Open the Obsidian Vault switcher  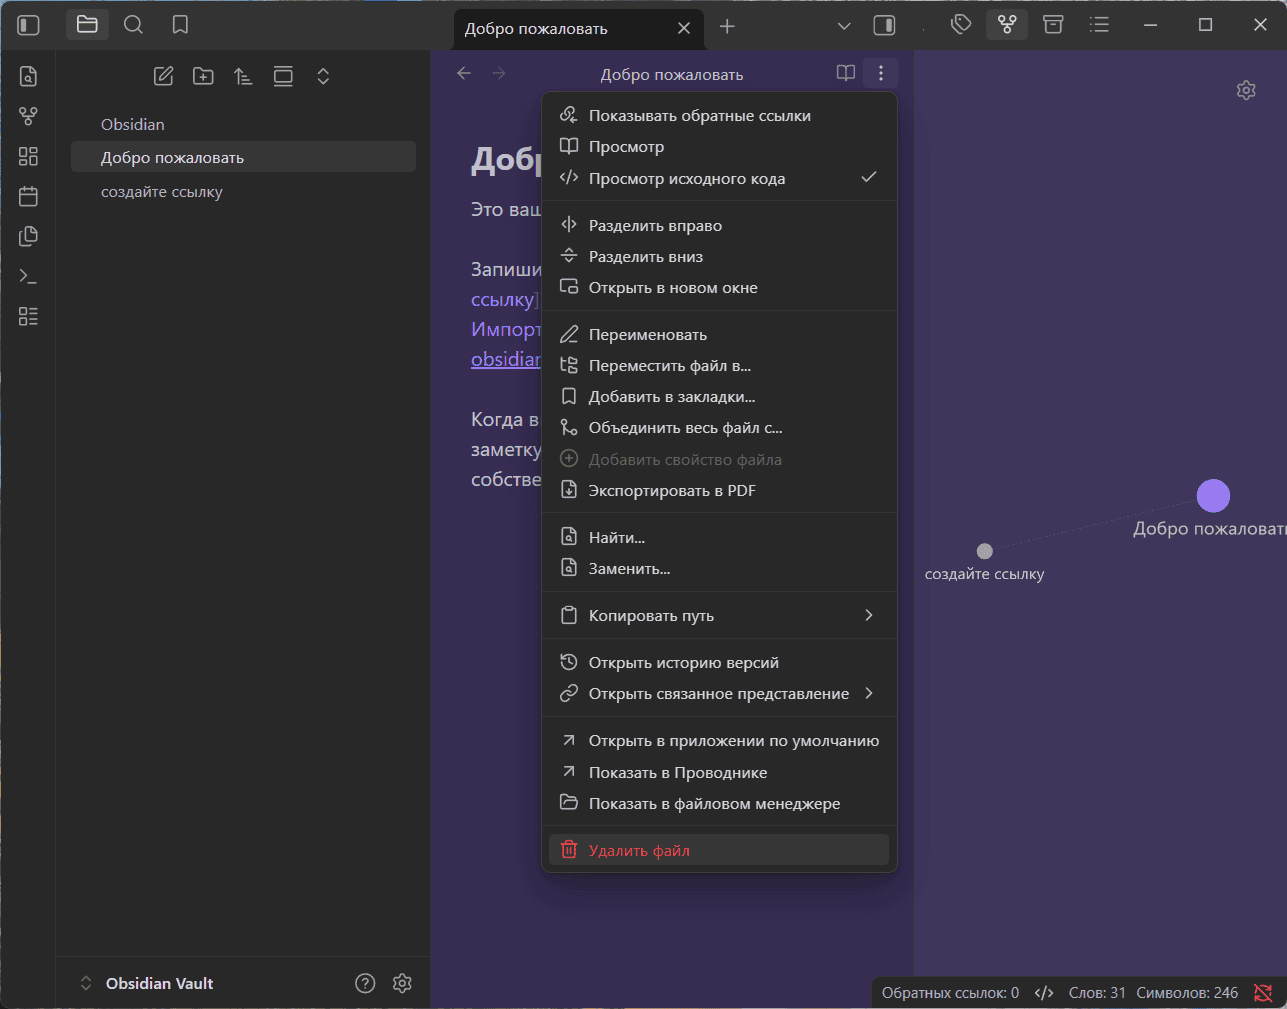[146, 983]
